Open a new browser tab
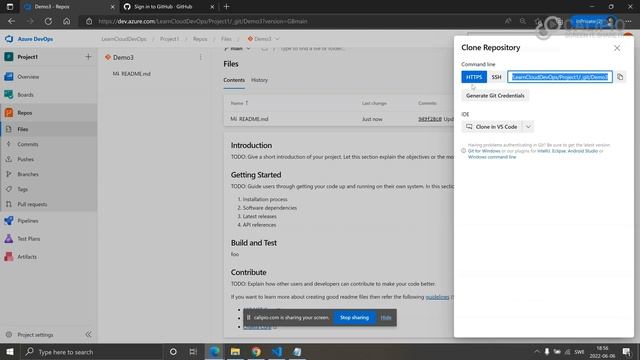 click(227, 7)
